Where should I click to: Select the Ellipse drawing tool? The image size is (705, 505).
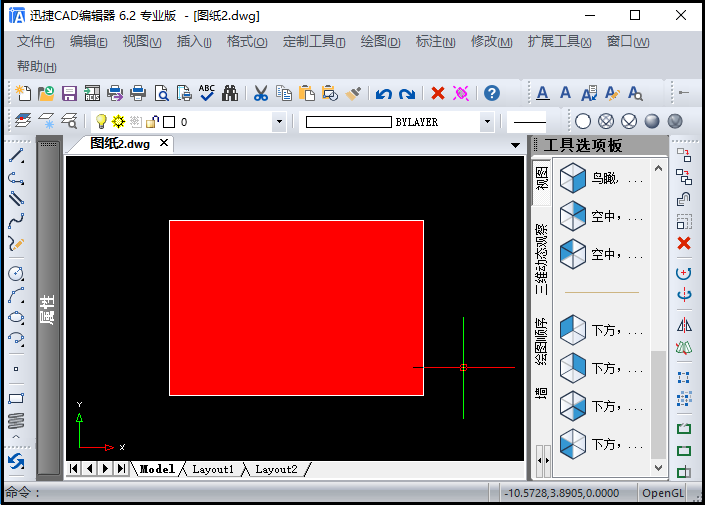click(x=16, y=317)
